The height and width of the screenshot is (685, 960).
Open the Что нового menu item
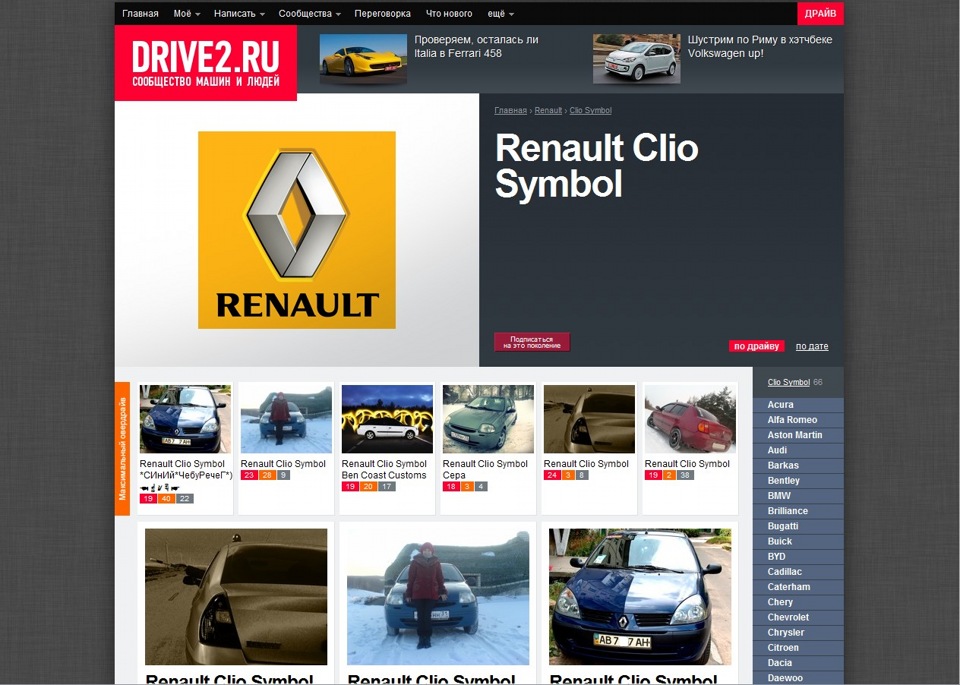click(449, 13)
